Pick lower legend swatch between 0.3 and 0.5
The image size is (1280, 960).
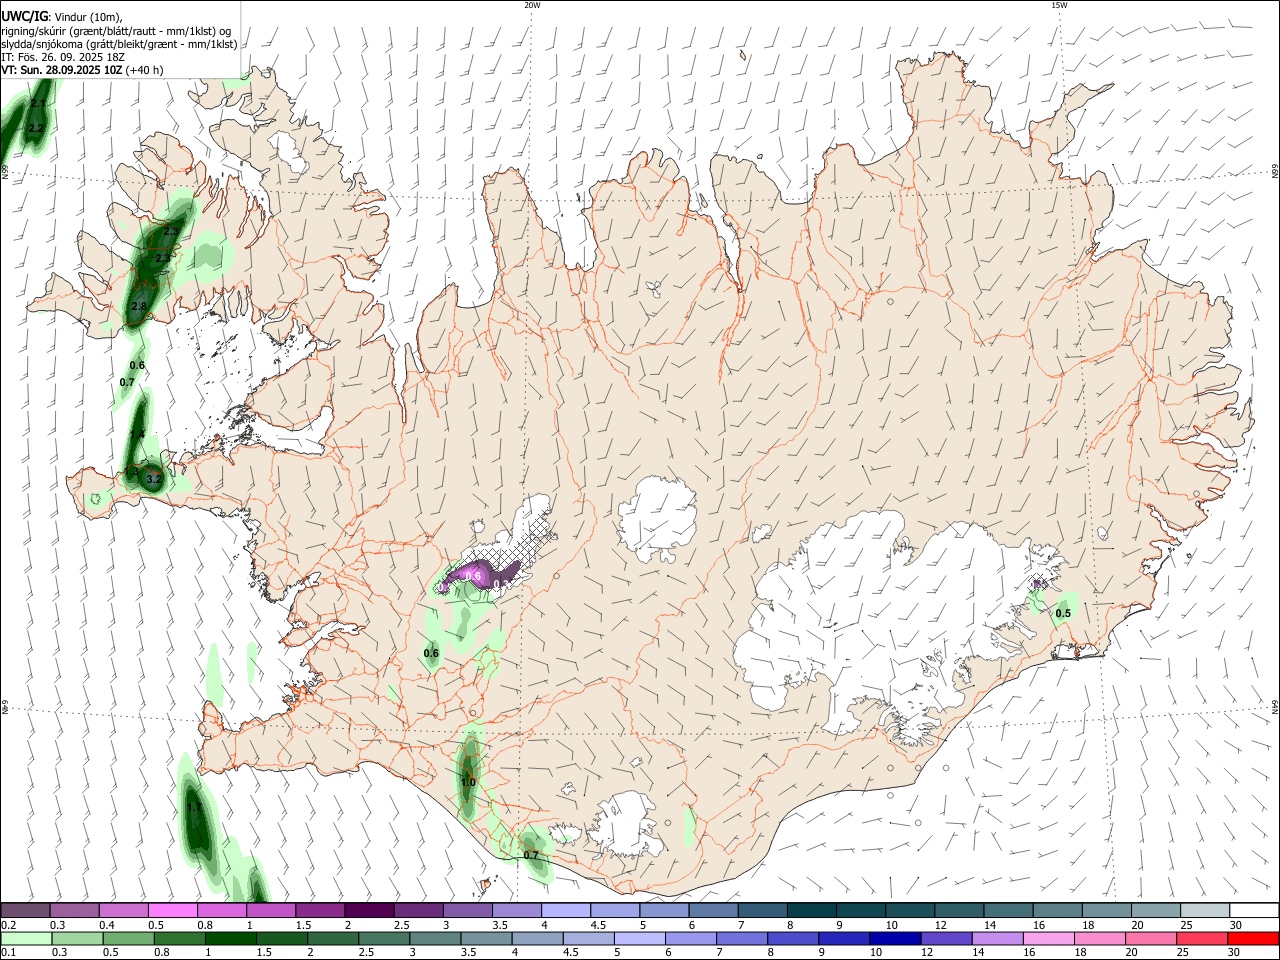click(77, 938)
